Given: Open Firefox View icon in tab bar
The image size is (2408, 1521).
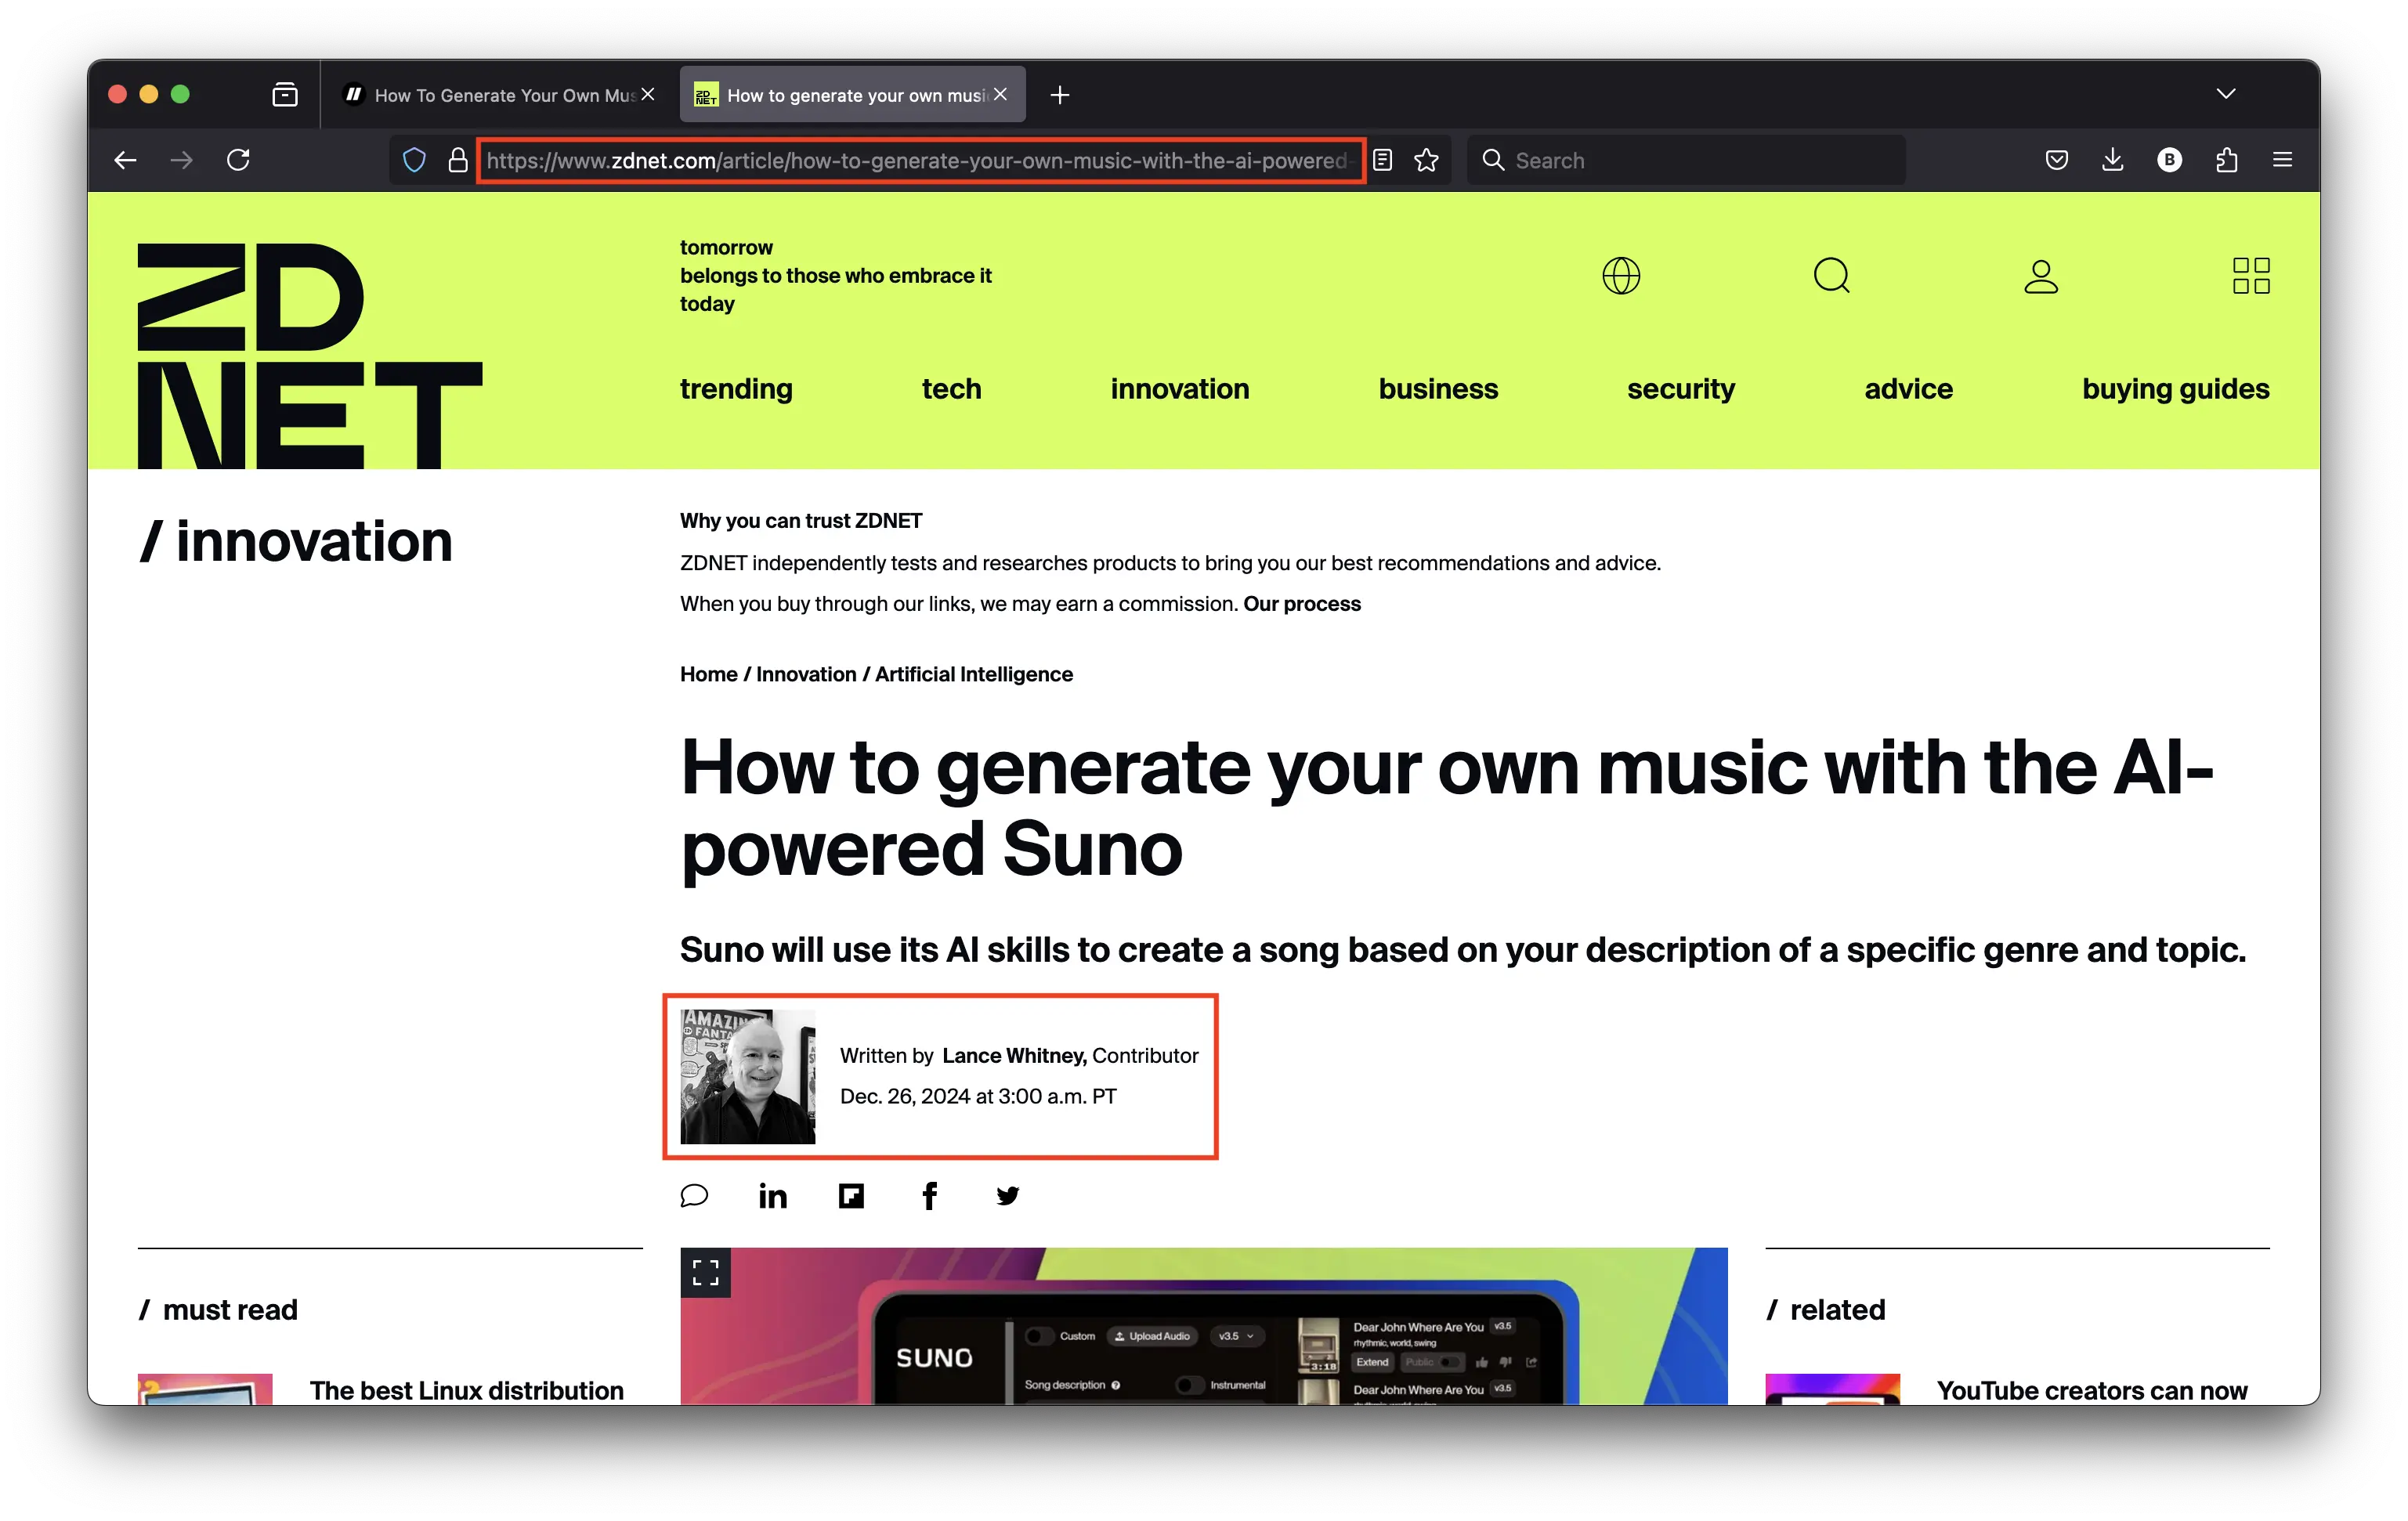Looking at the screenshot, I should click(x=285, y=95).
